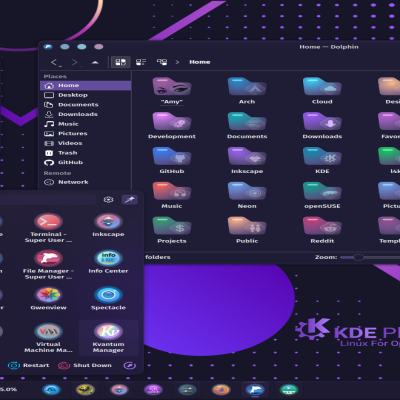This screenshot has height=400, width=400.
Task: Go back using Dolphin's back arrow
Action: click(55, 62)
